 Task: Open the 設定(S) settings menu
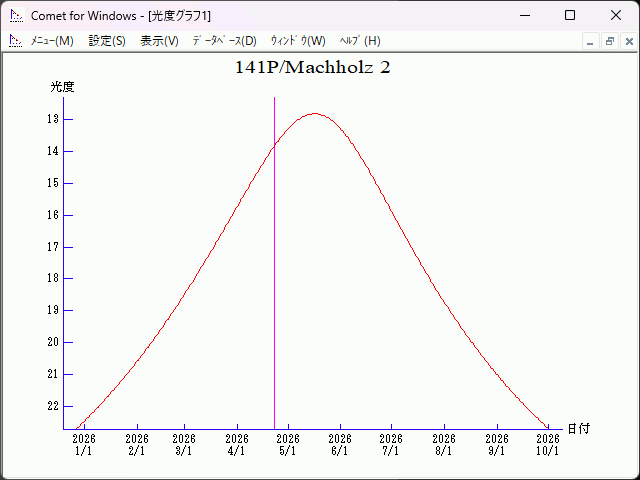(x=107, y=41)
